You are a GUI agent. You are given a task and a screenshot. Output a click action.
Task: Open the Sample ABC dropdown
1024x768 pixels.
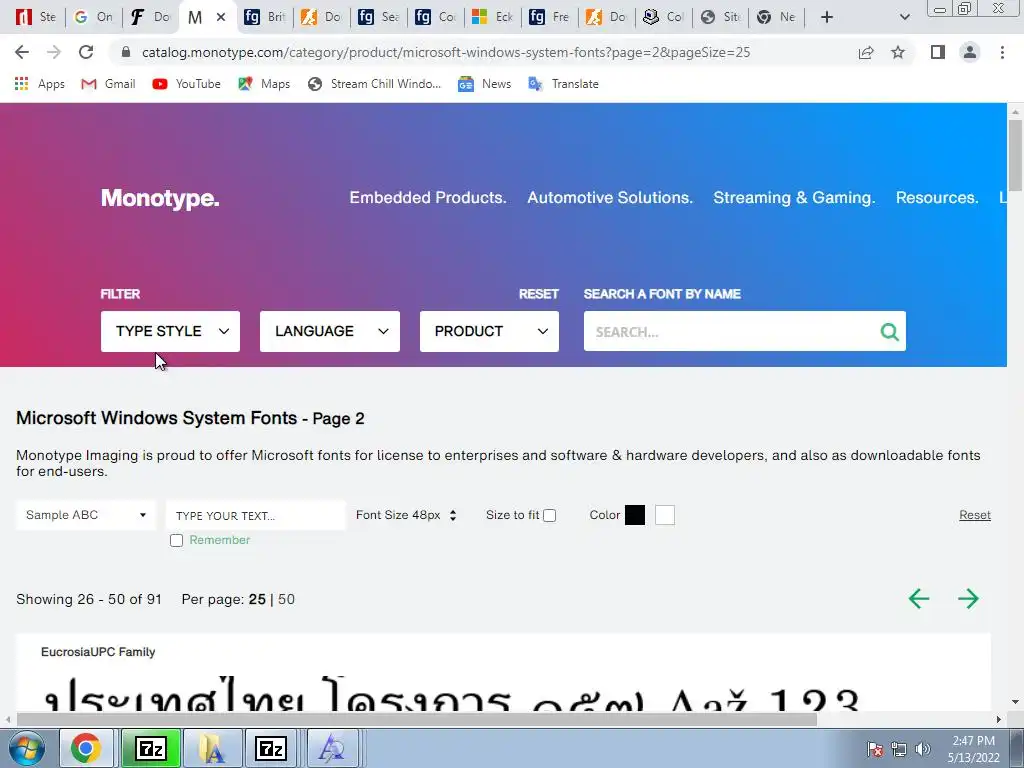point(86,515)
